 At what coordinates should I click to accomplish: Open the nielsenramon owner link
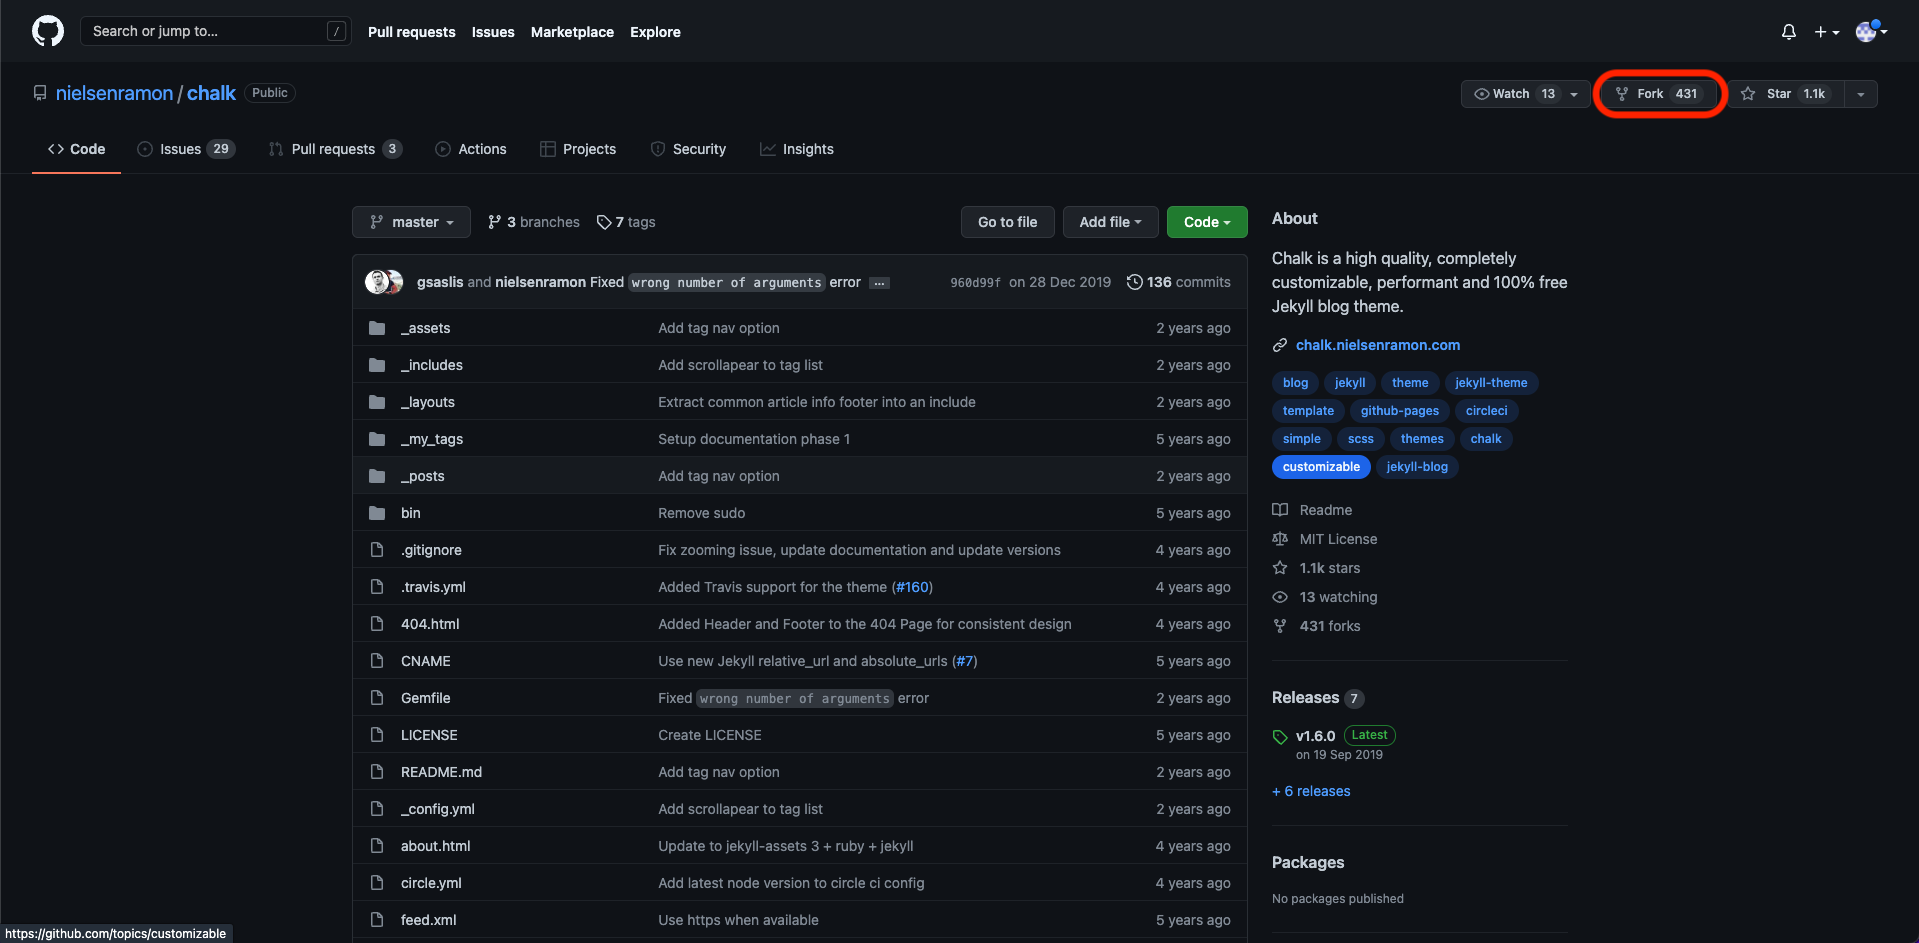point(114,93)
